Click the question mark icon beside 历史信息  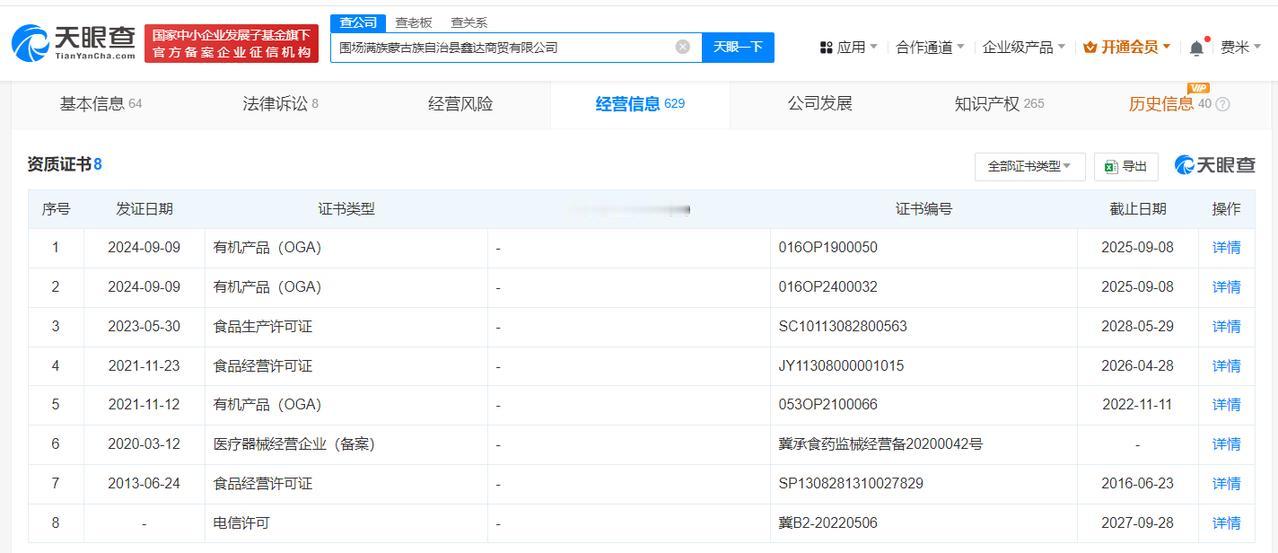point(1222,104)
